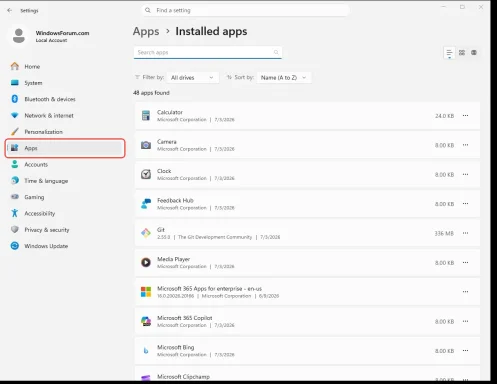Click the Microsoft Bing icon

pyautogui.click(x=146, y=351)
